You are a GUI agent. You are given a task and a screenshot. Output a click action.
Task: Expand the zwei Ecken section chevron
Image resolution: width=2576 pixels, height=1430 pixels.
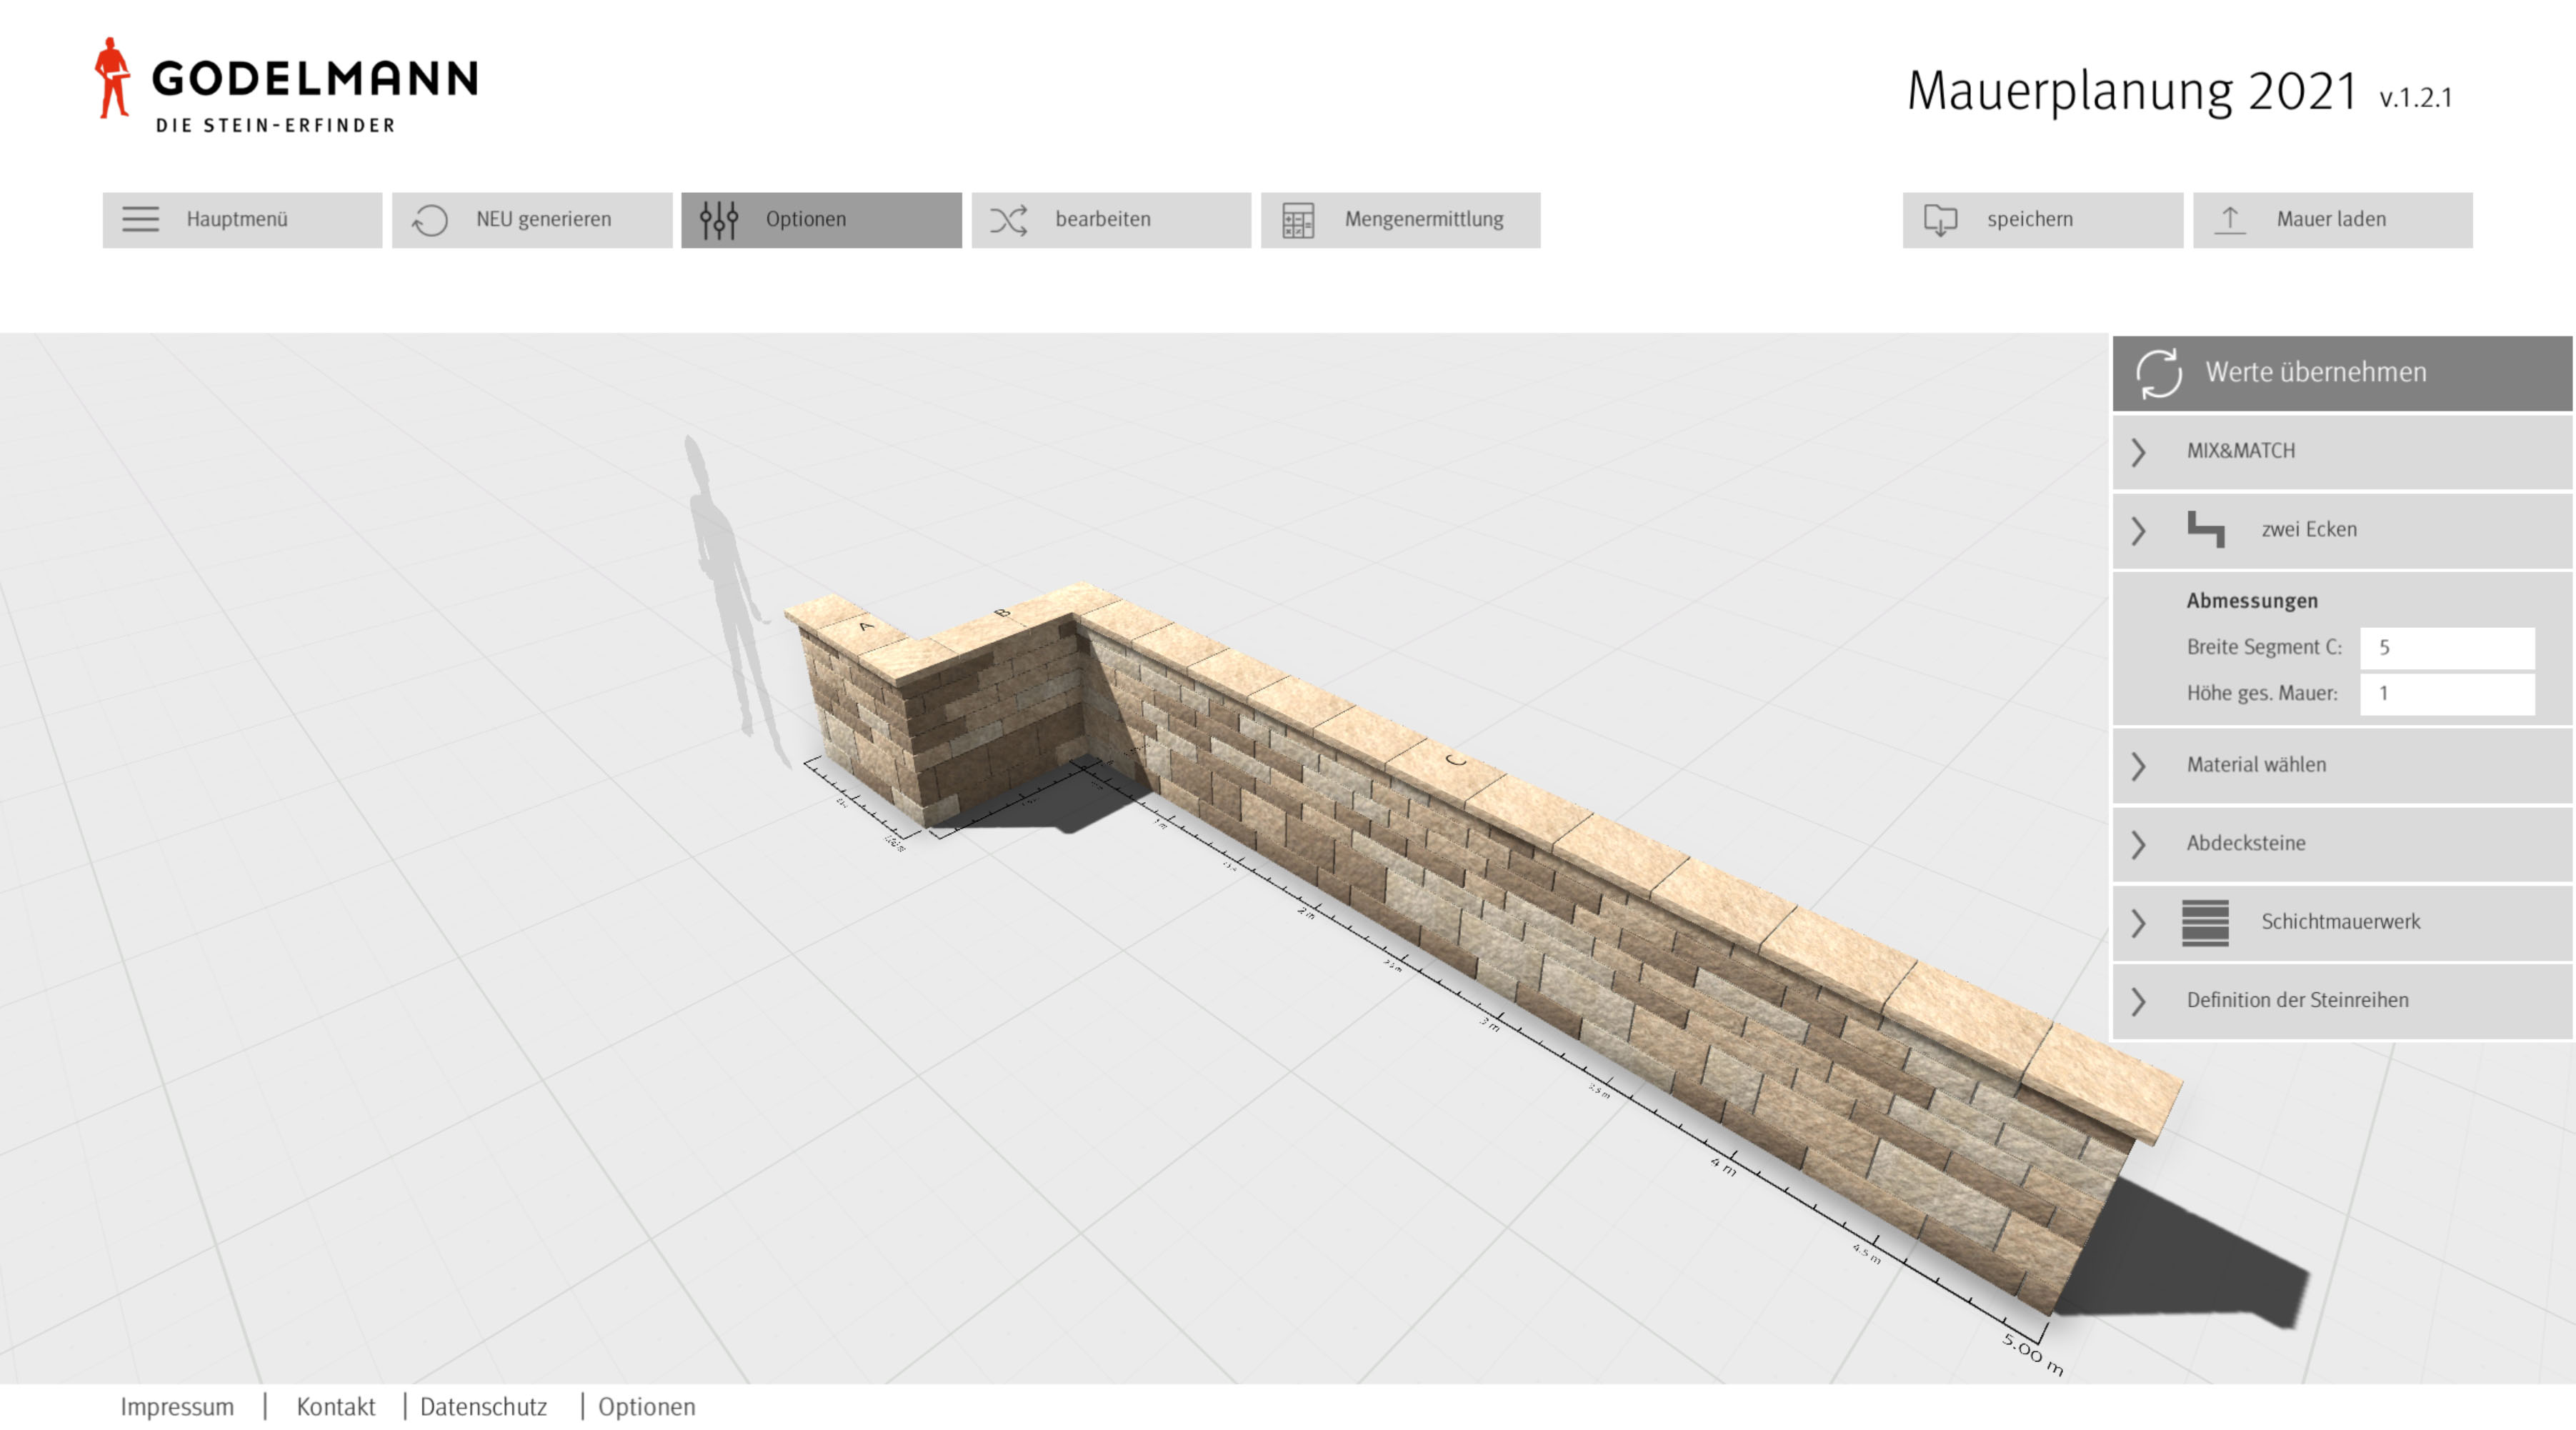pos(2139,530)
